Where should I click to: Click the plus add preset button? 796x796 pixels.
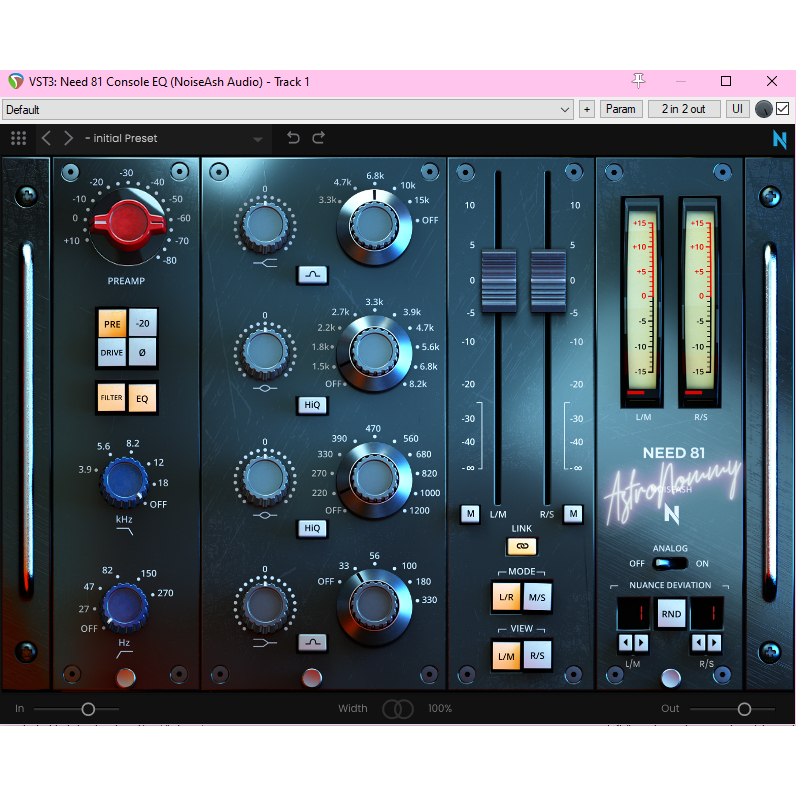point(587,109)
